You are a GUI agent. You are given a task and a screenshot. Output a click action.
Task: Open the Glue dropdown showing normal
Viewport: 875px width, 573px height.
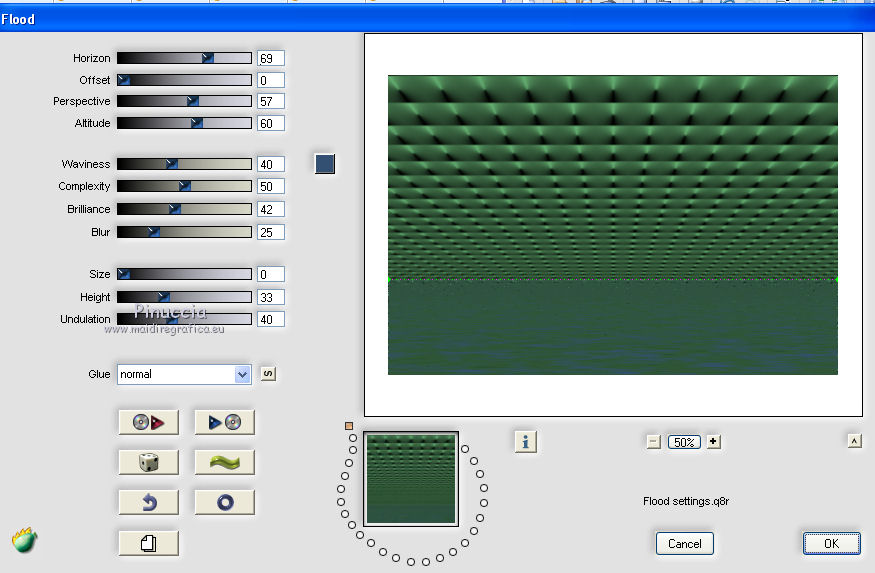(184, 374)
